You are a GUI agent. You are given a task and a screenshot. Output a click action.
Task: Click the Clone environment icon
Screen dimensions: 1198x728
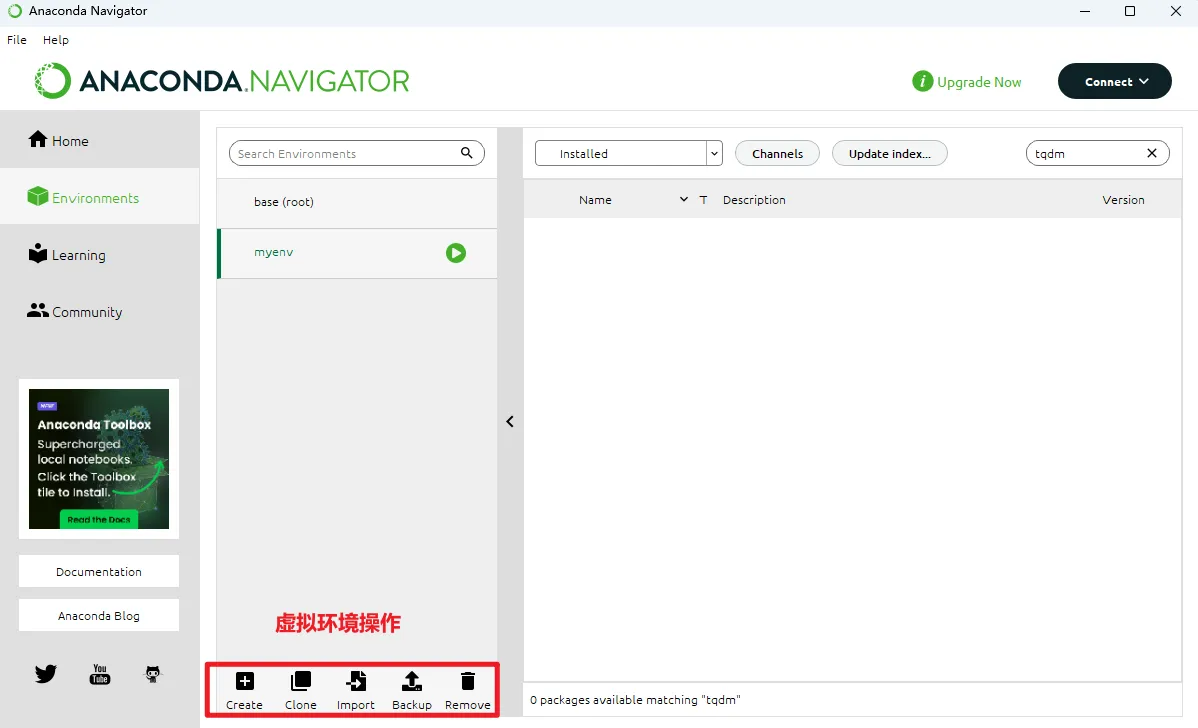click(x=300, y=681)
